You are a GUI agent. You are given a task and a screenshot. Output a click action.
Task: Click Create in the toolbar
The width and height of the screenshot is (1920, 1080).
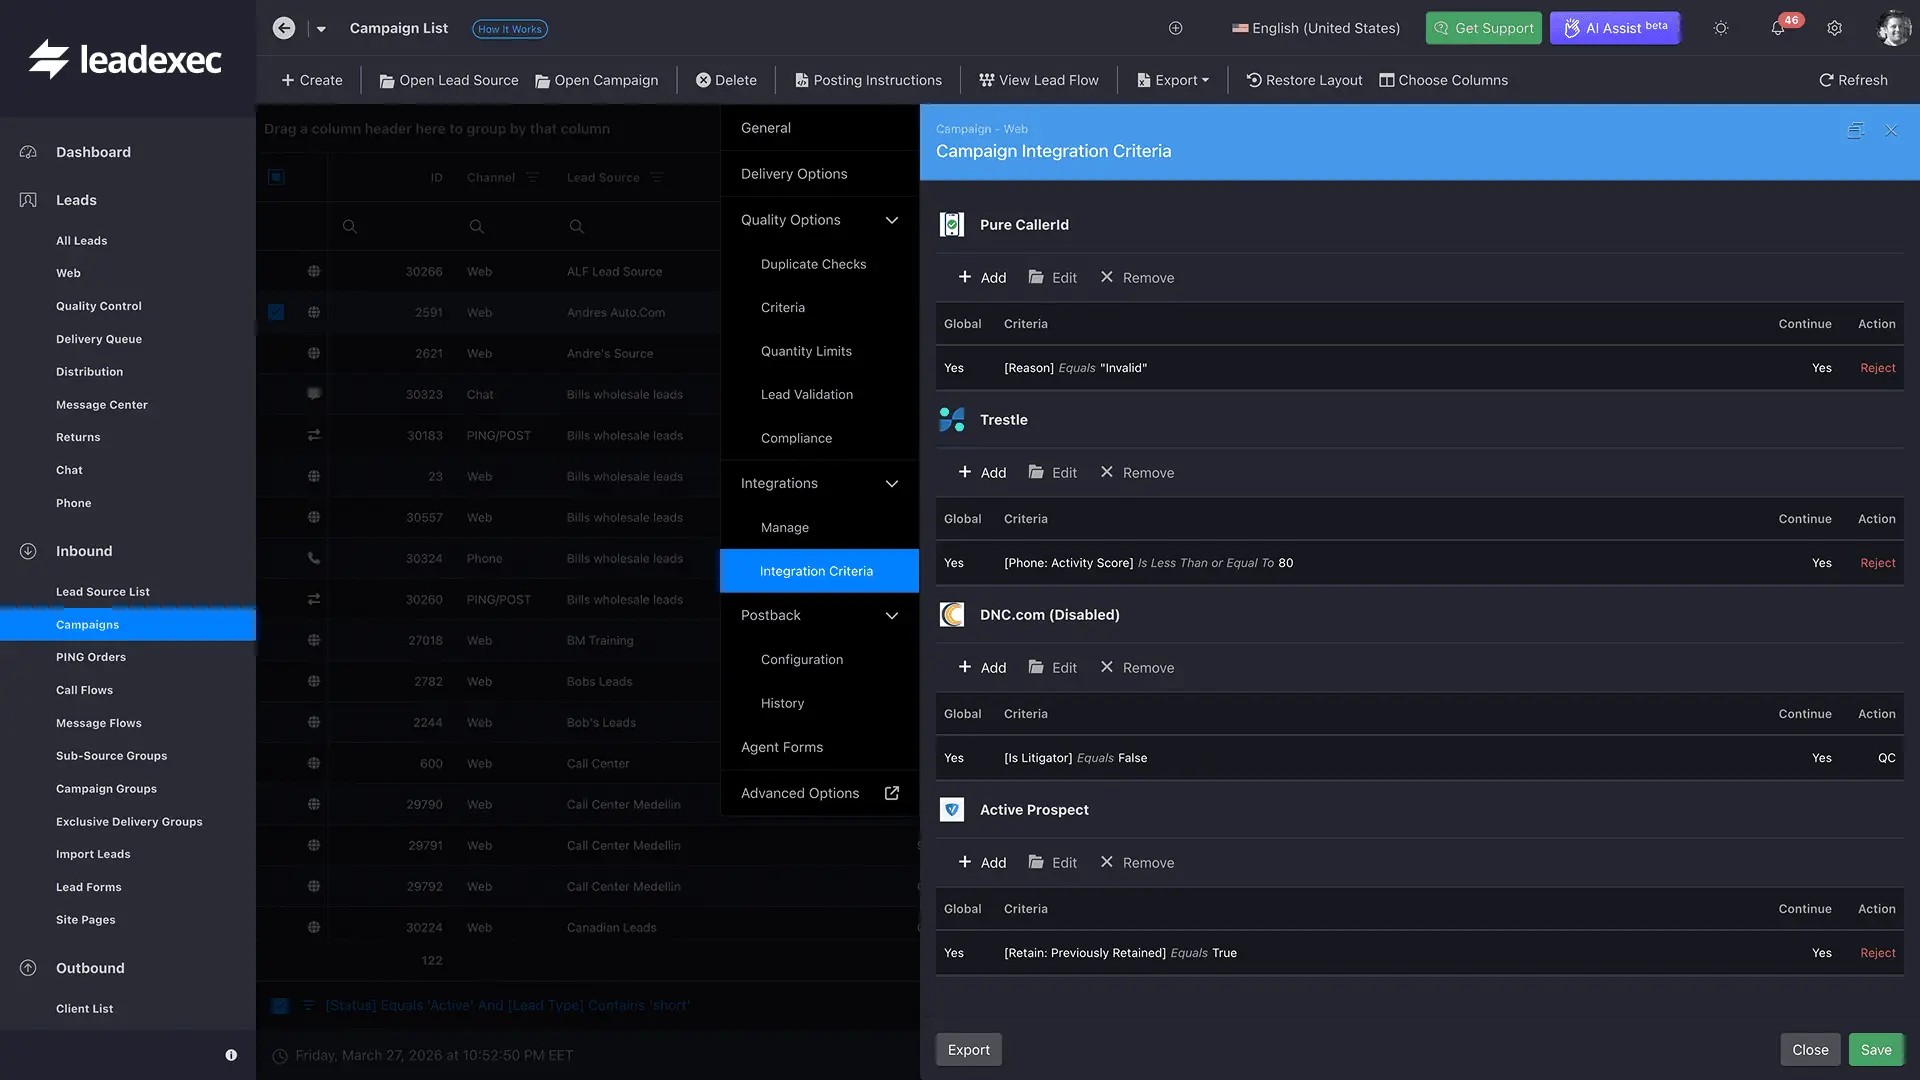[x=312, y=80]
